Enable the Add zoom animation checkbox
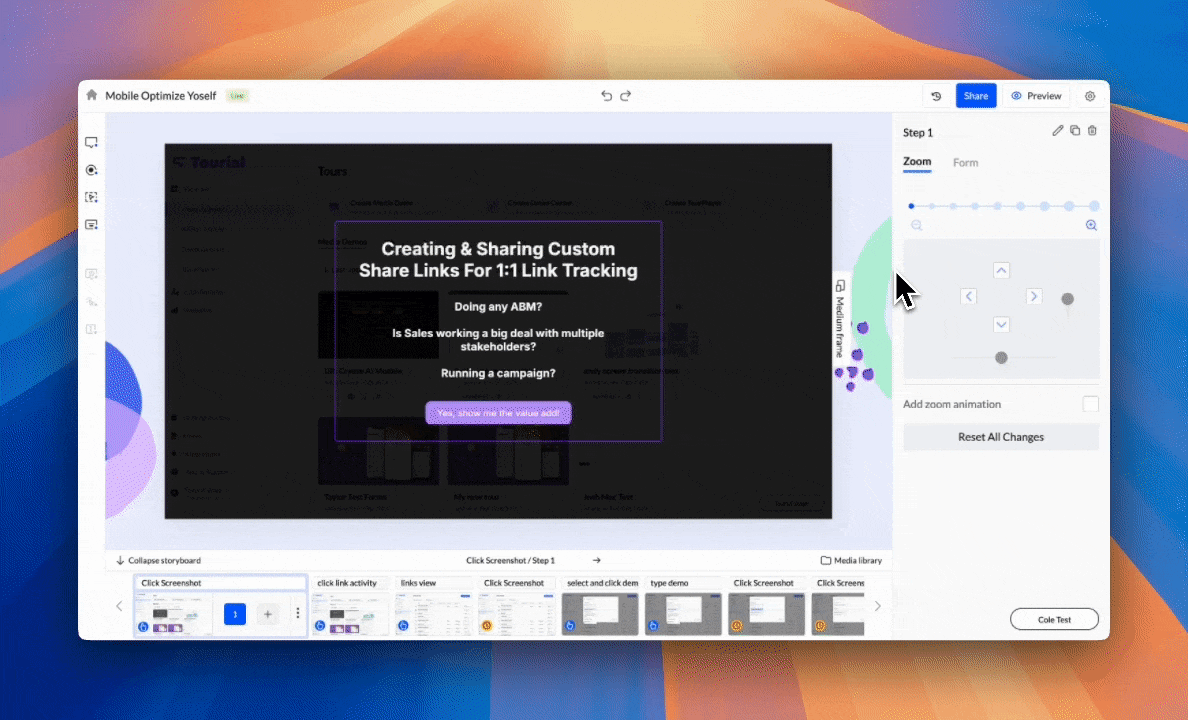This screenshot has width=1188, height=720. [x=1090, y=404]
